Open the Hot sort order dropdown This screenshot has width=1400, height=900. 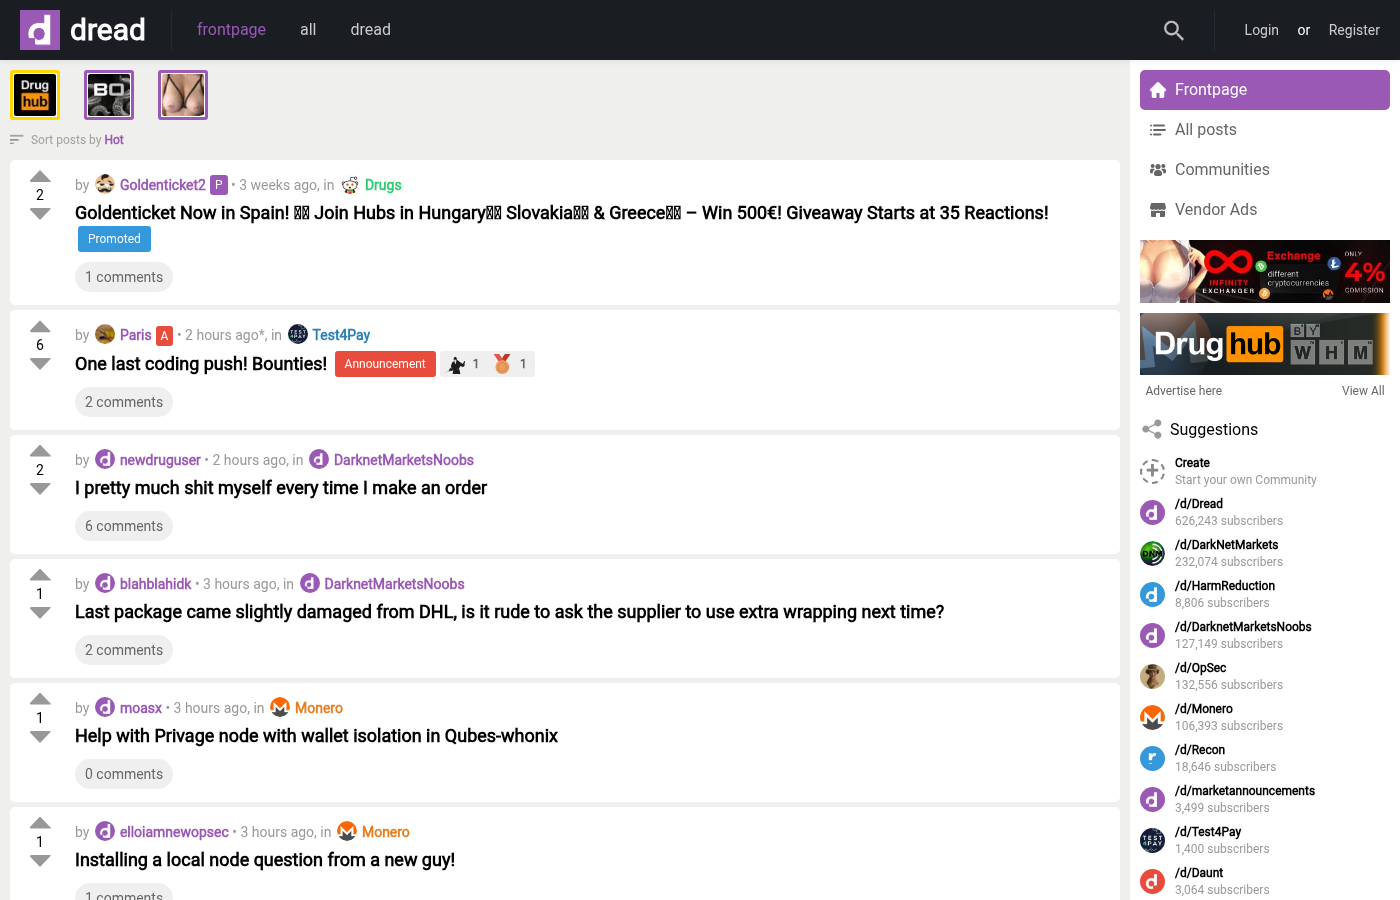[114, 140]
